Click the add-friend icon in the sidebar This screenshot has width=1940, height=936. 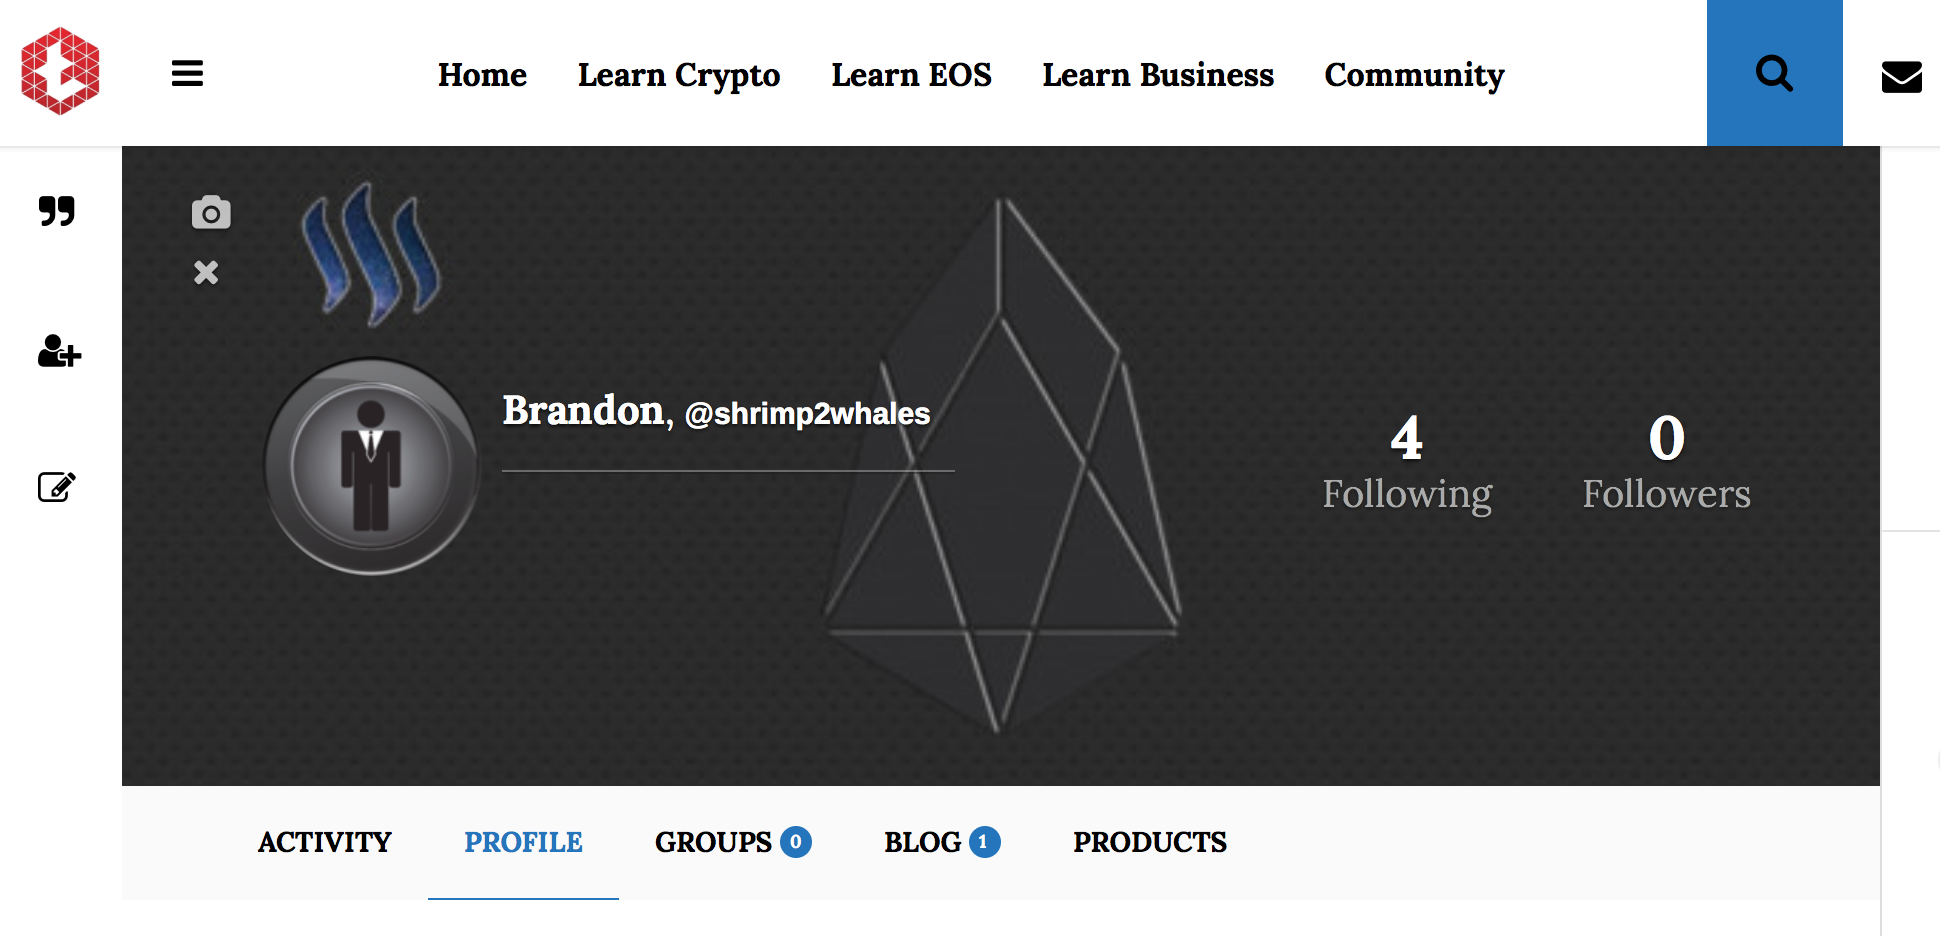click(58, 352)
